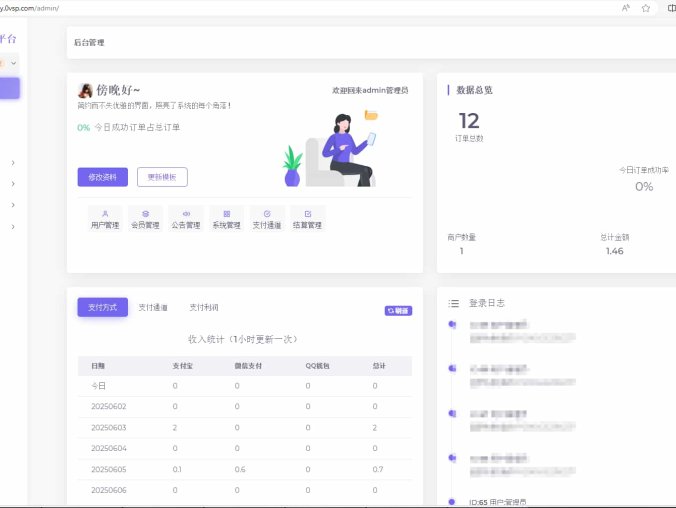This screenshot has height=508, width=676.
Task: Click the 商户数量 label
Action: pyautogui.click(x=462, y=237)
